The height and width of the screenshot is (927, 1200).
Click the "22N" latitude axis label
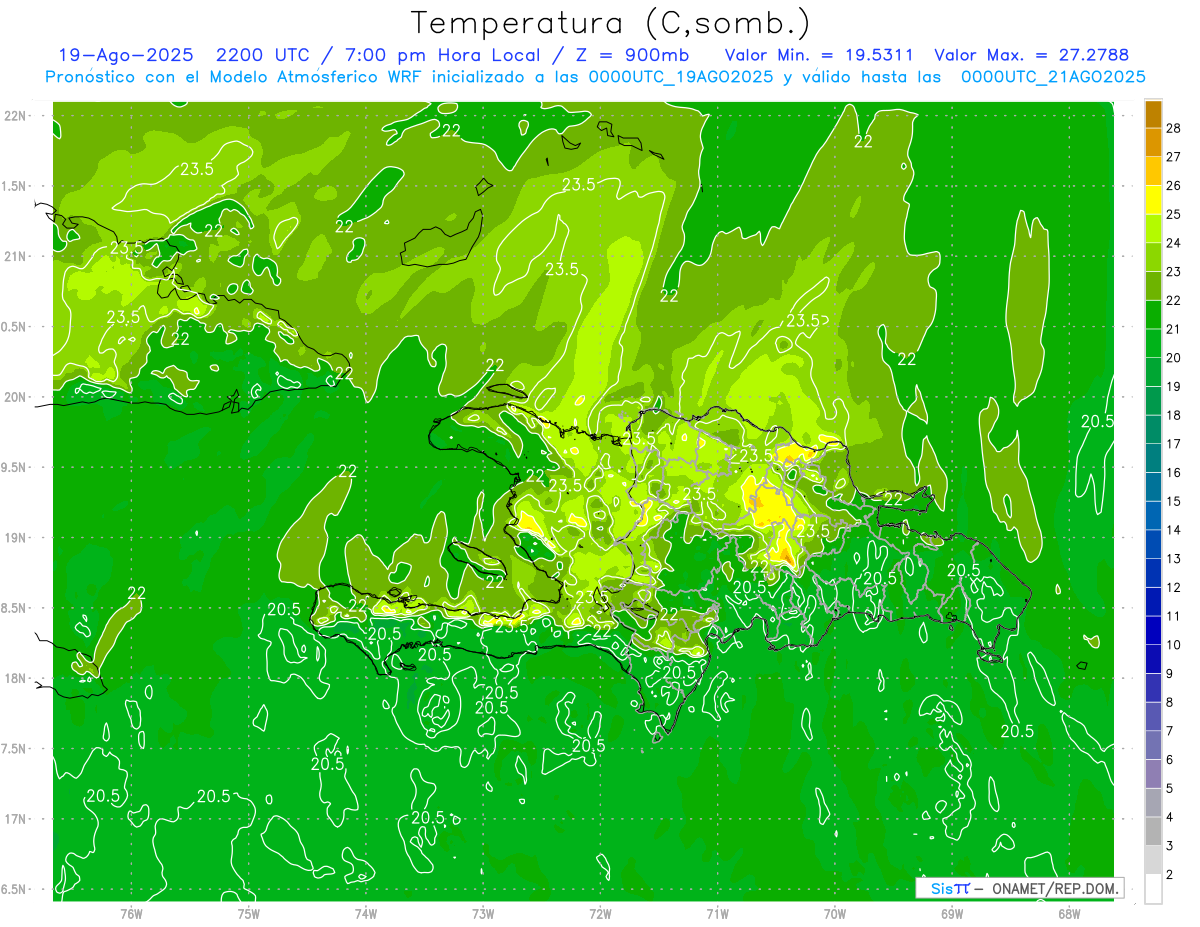pyautogui.click(x=15, y=116)
